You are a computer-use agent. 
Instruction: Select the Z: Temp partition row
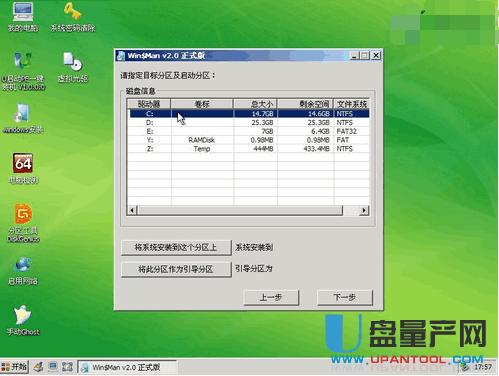pyautogui.click(x=249, y=149)
